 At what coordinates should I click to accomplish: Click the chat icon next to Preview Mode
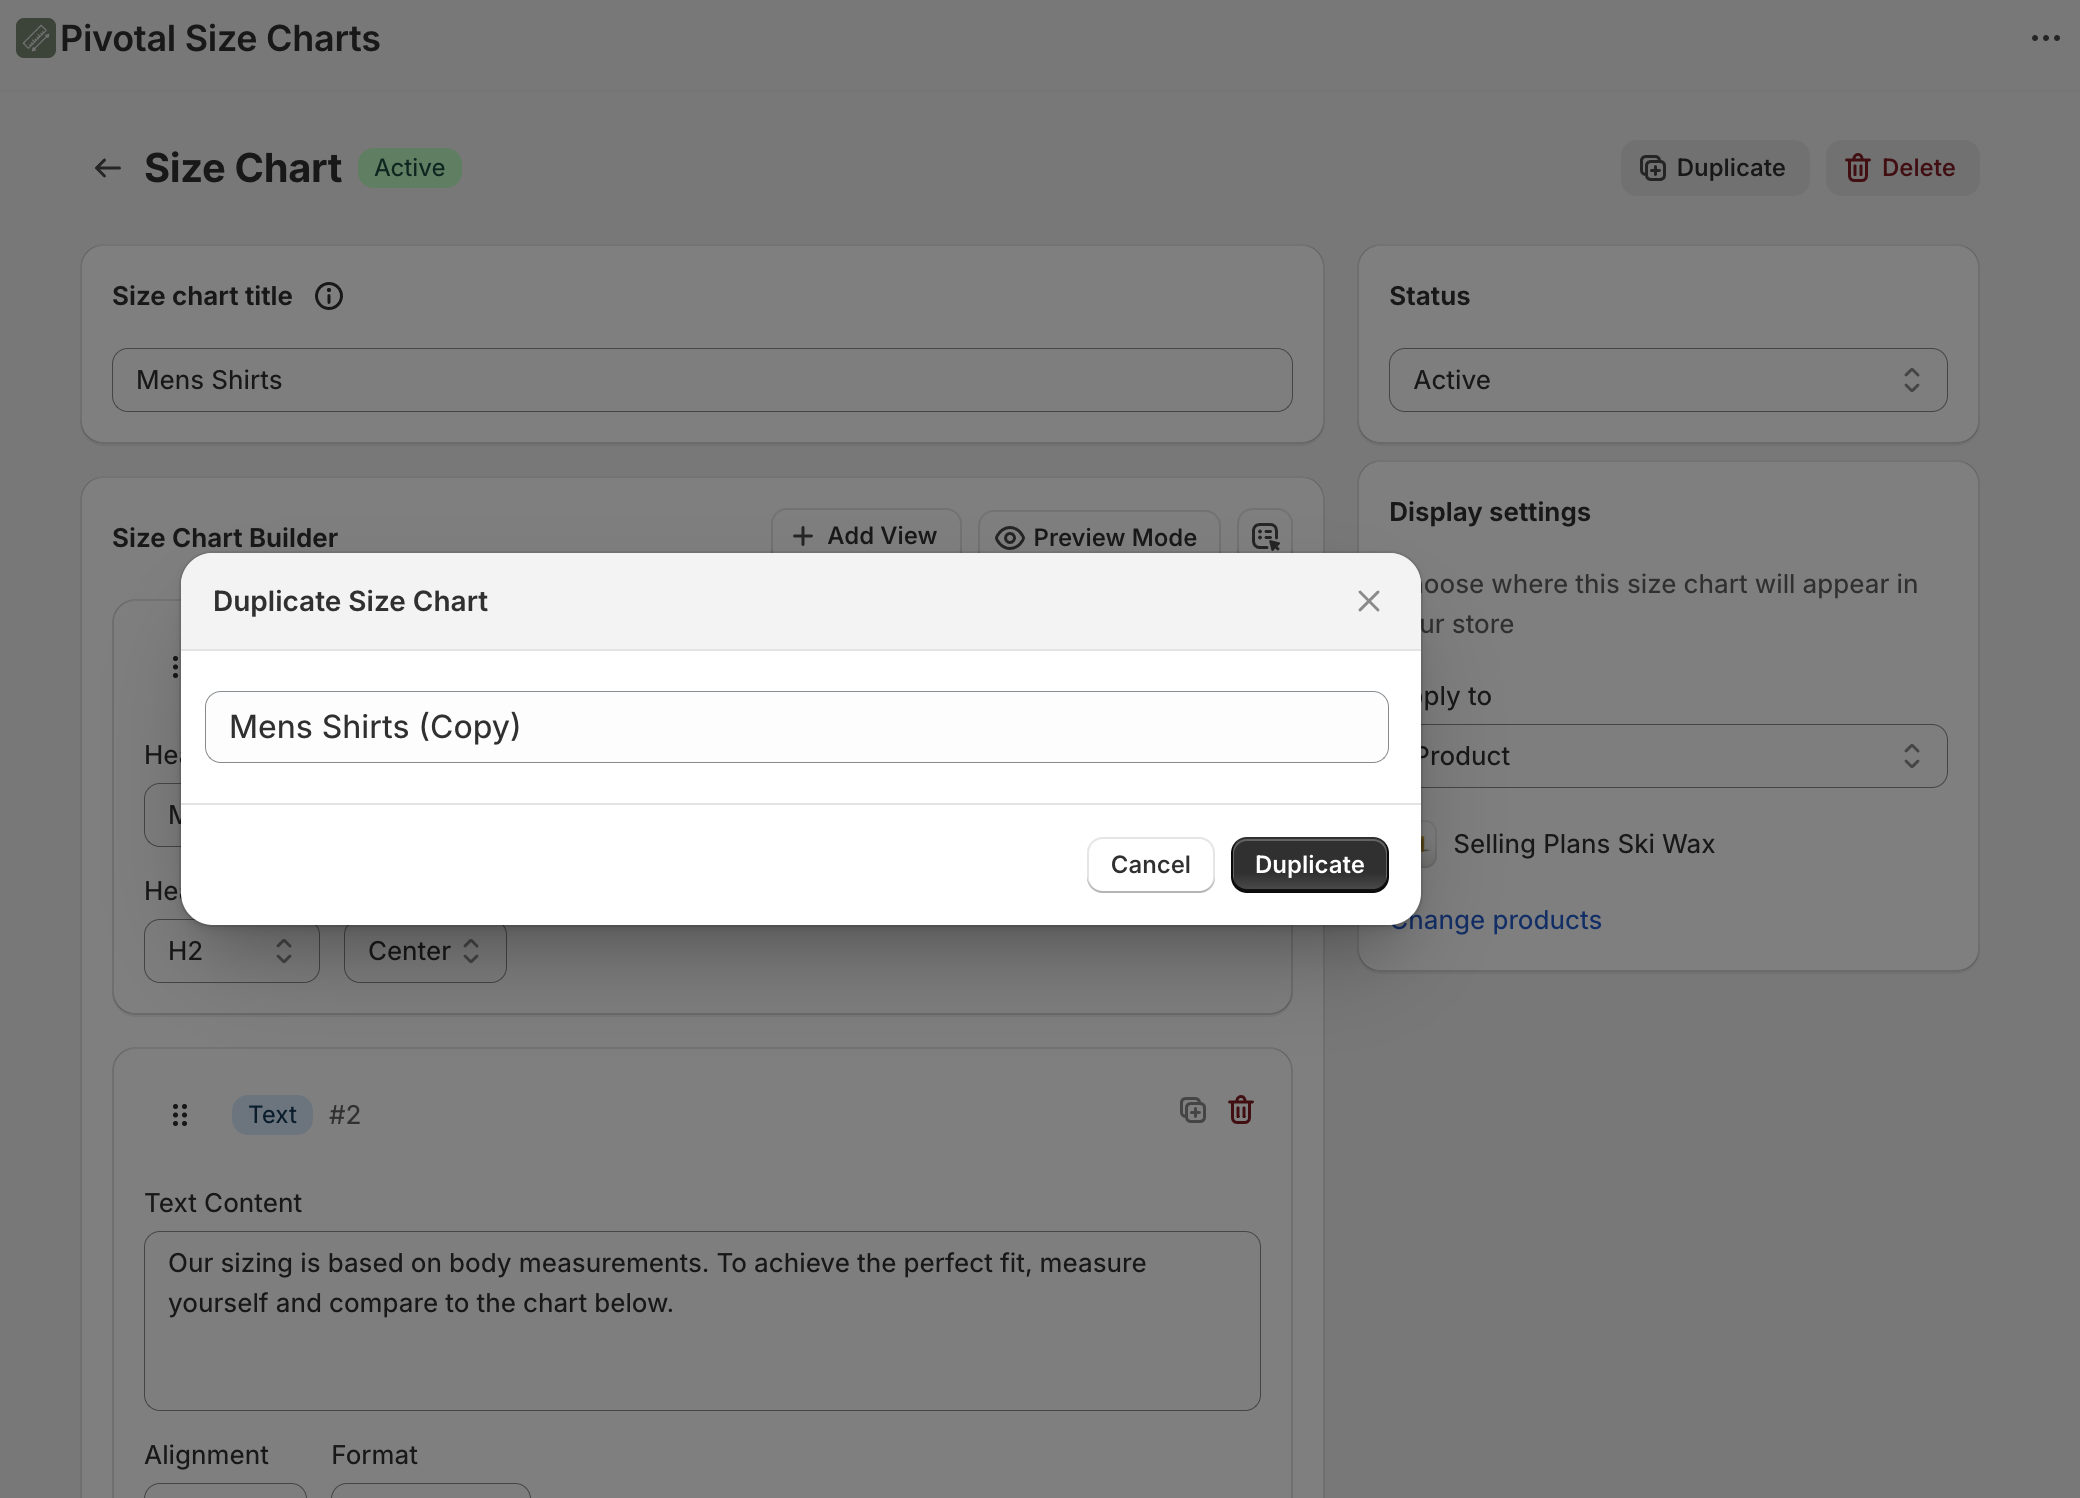(1265, 536)
